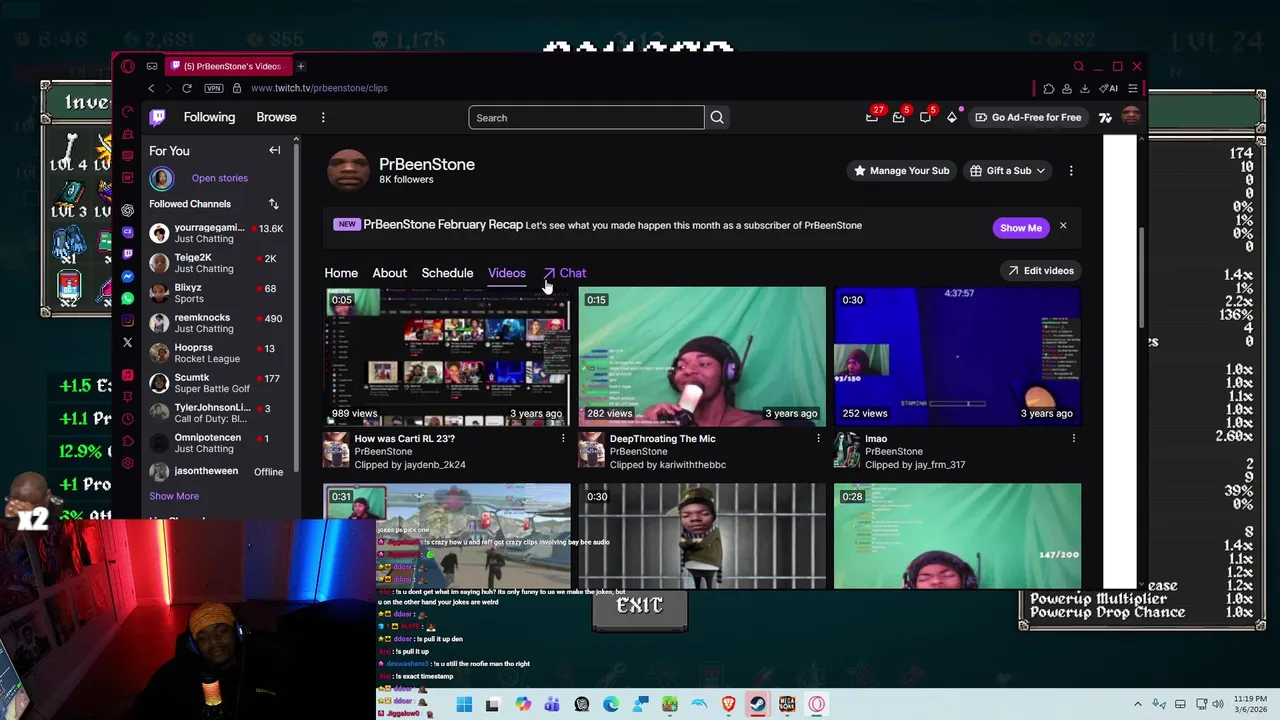The width and height of the screenshot is (1280, 720).
Task: Open Following in Twitch navigation
Action: [209, 117]
